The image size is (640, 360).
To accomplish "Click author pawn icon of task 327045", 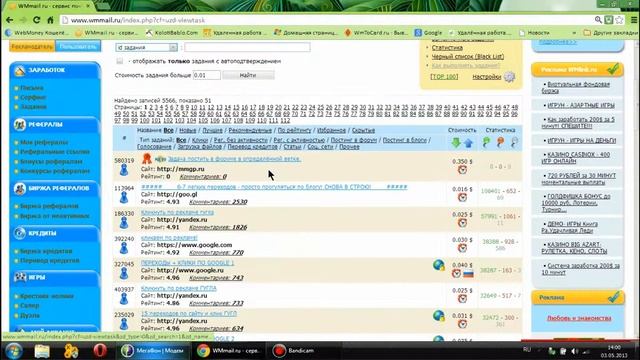I will pyautogui.click(x=124, y=273).
